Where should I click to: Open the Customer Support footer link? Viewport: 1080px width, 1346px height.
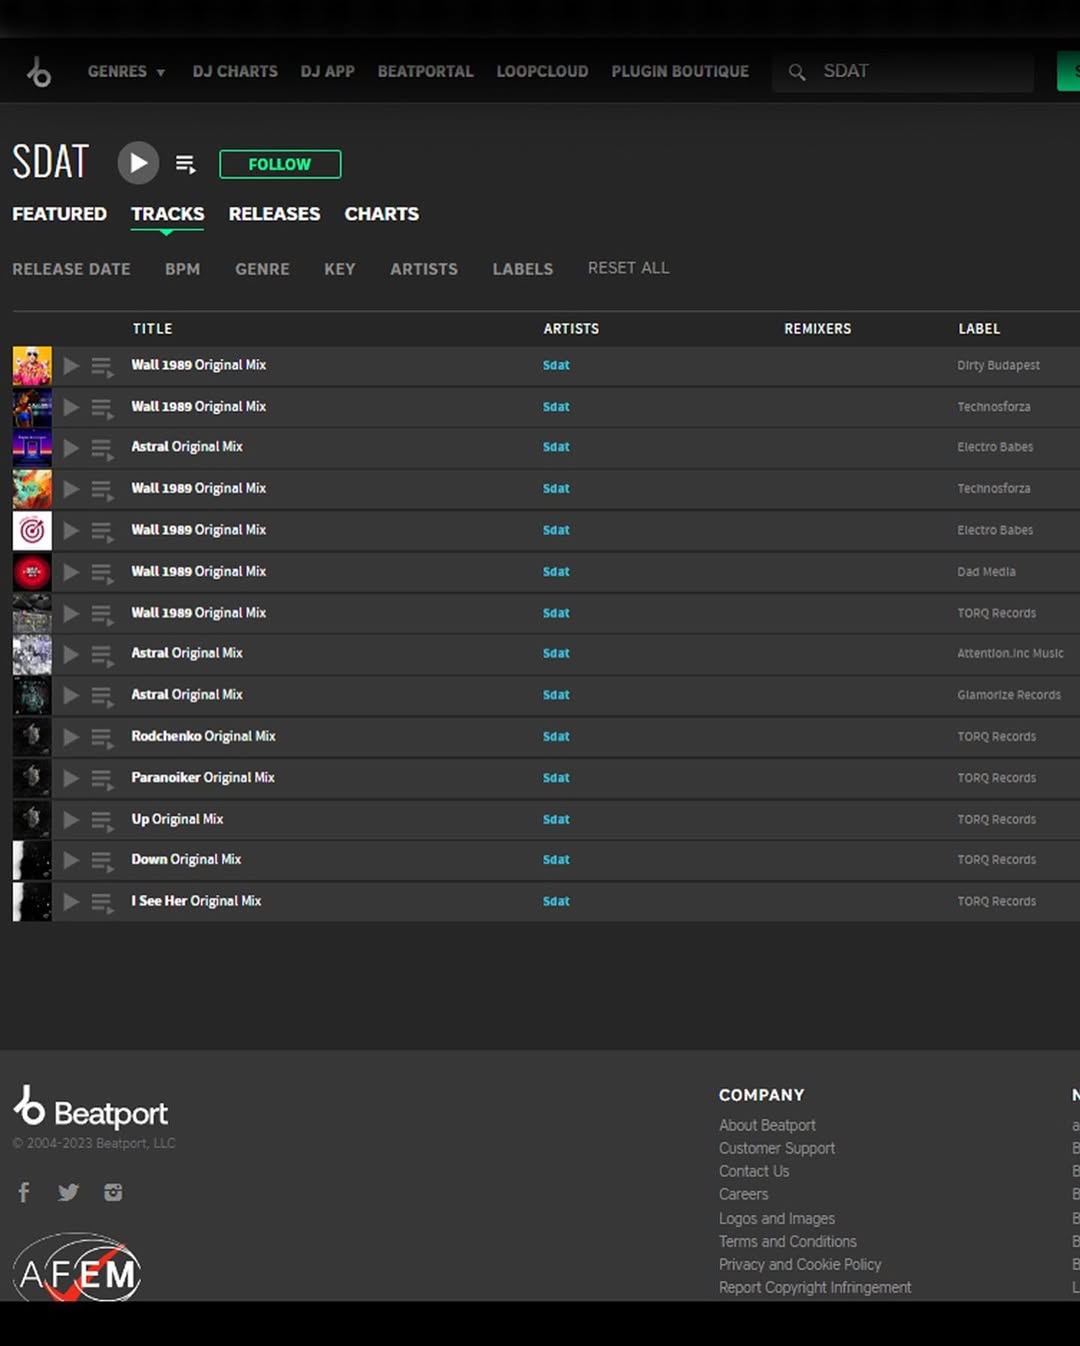(x=776, y=1148)
